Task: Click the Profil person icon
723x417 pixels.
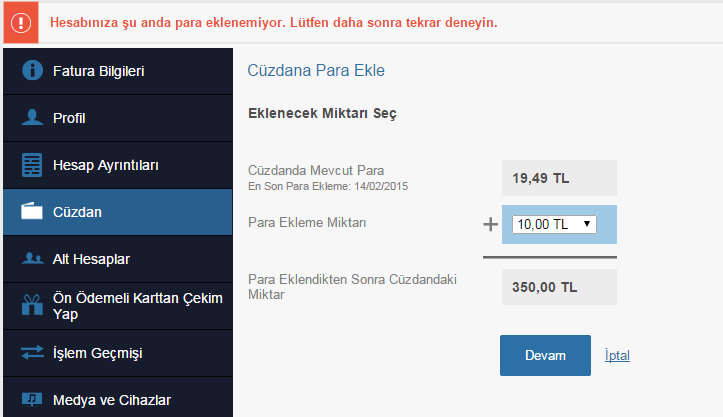Action: [32, 118]
